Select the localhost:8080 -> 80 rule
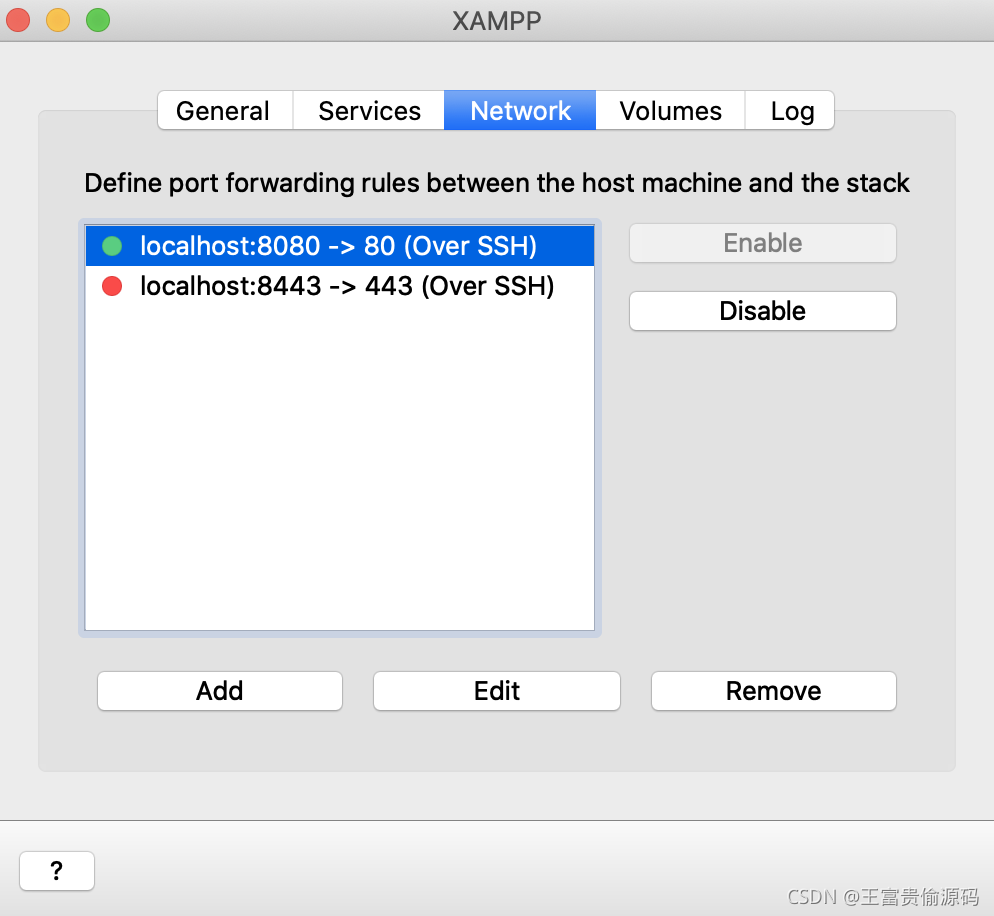The image size is (994, 916). coord(340,246)
